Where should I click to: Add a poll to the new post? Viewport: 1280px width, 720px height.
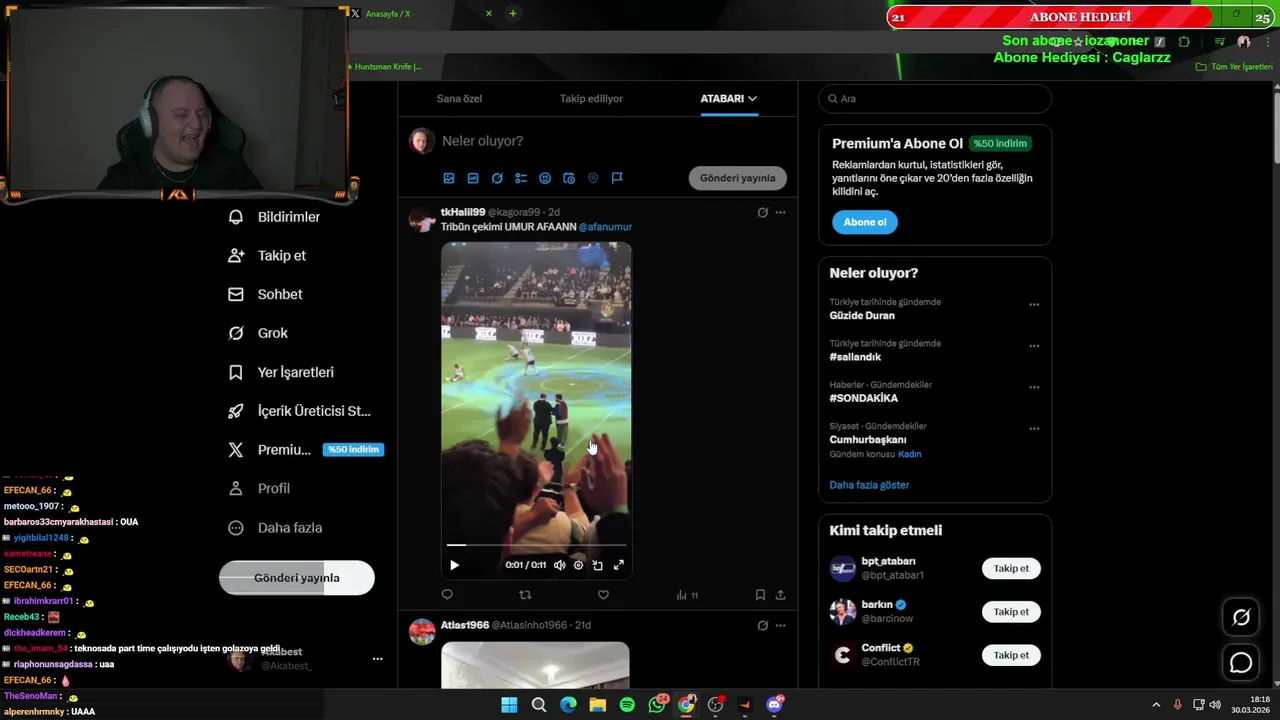521,178
